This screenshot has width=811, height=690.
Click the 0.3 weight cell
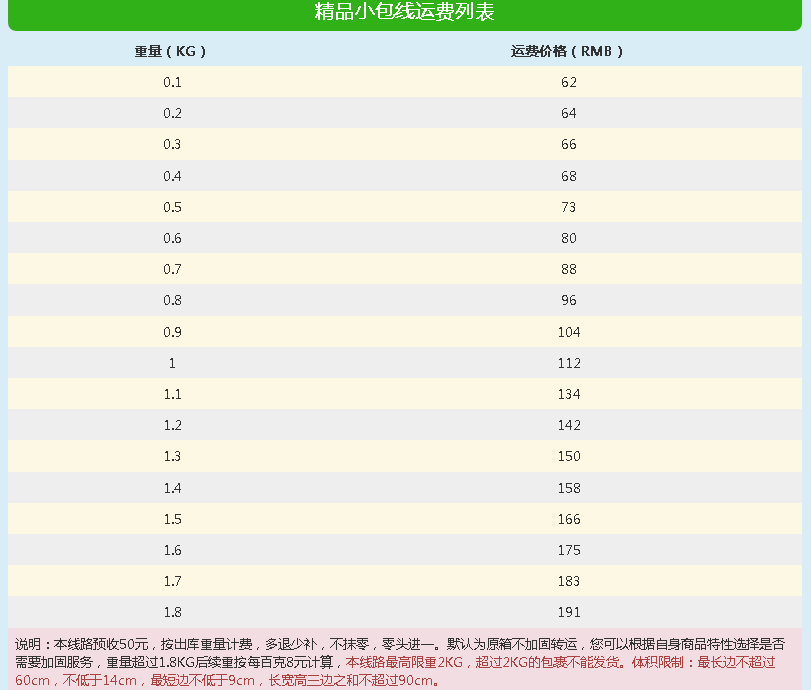[172, 144]
